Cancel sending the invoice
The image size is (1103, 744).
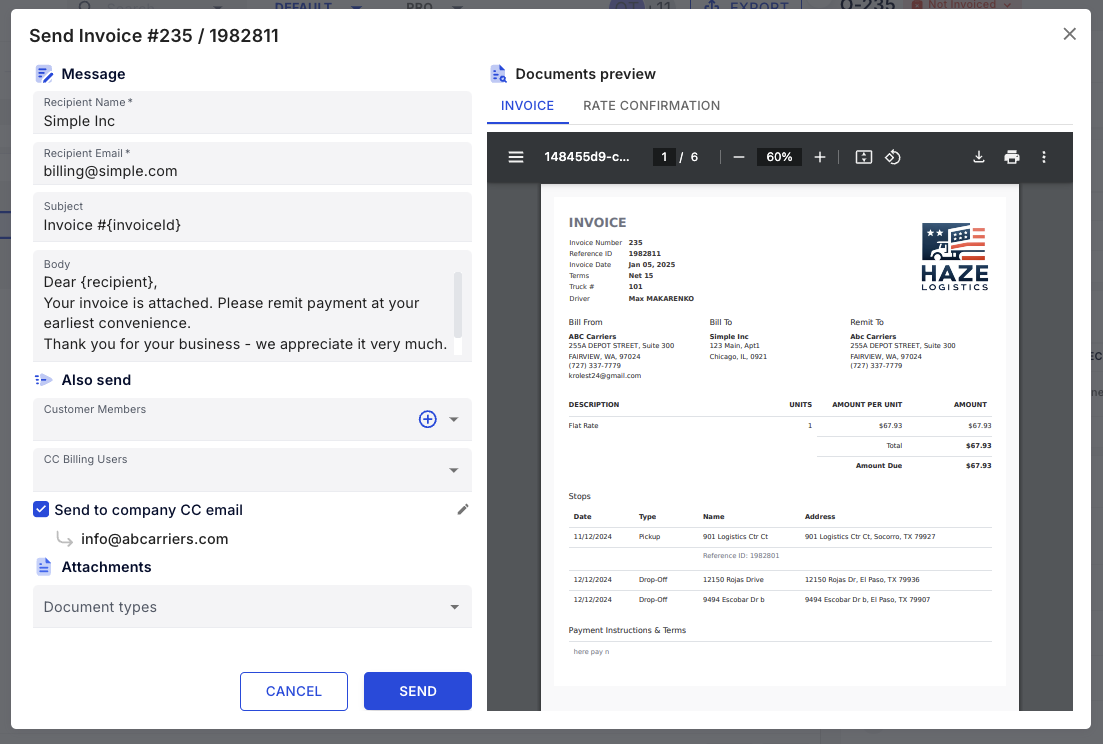[294, 691]
